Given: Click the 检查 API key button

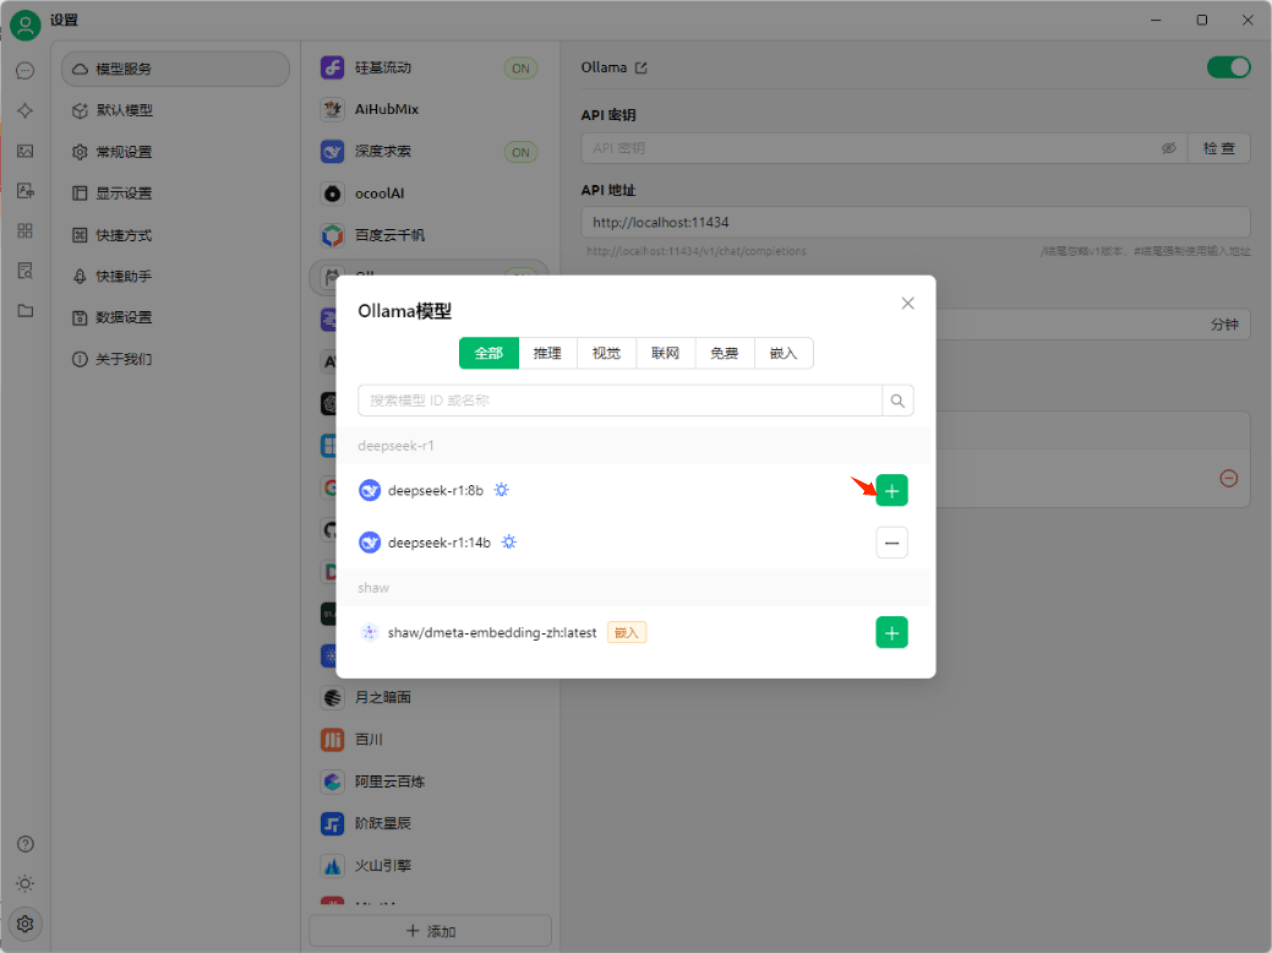Looking at the screenshot, I should pos(1219,148).
